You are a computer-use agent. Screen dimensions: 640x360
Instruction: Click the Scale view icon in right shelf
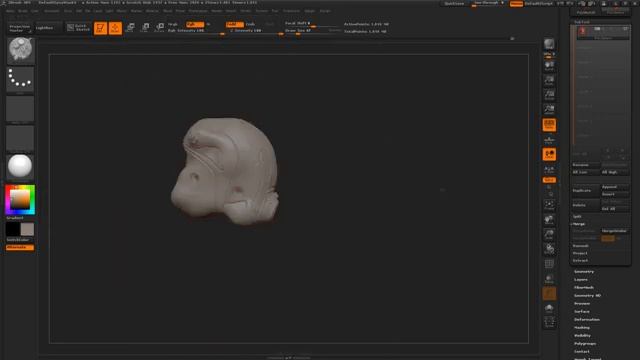[x=549, y=234]
